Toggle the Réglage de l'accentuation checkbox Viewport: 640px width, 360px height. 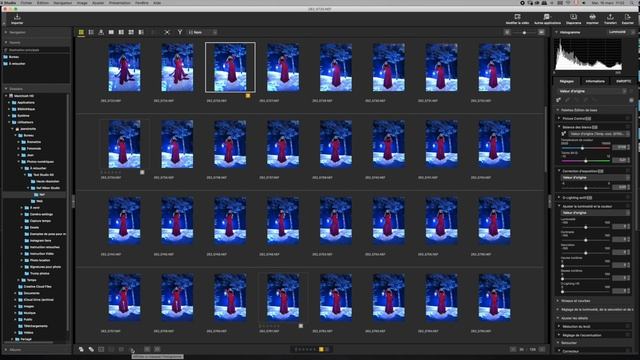(x=628, y=335)
